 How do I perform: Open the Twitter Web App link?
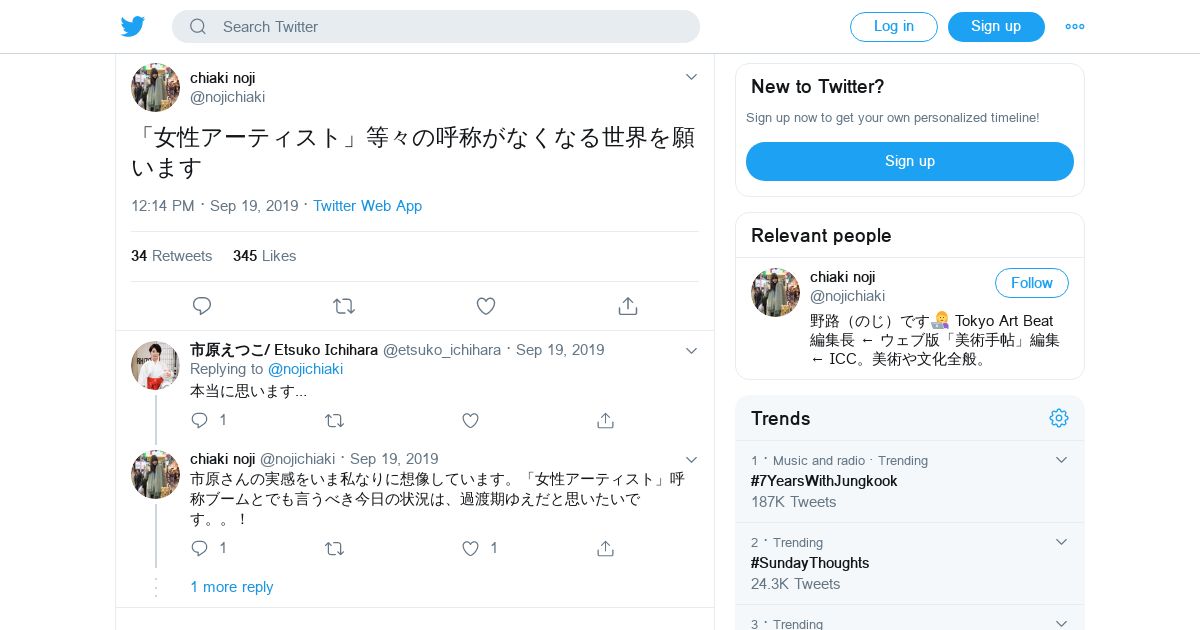point(367,206)
